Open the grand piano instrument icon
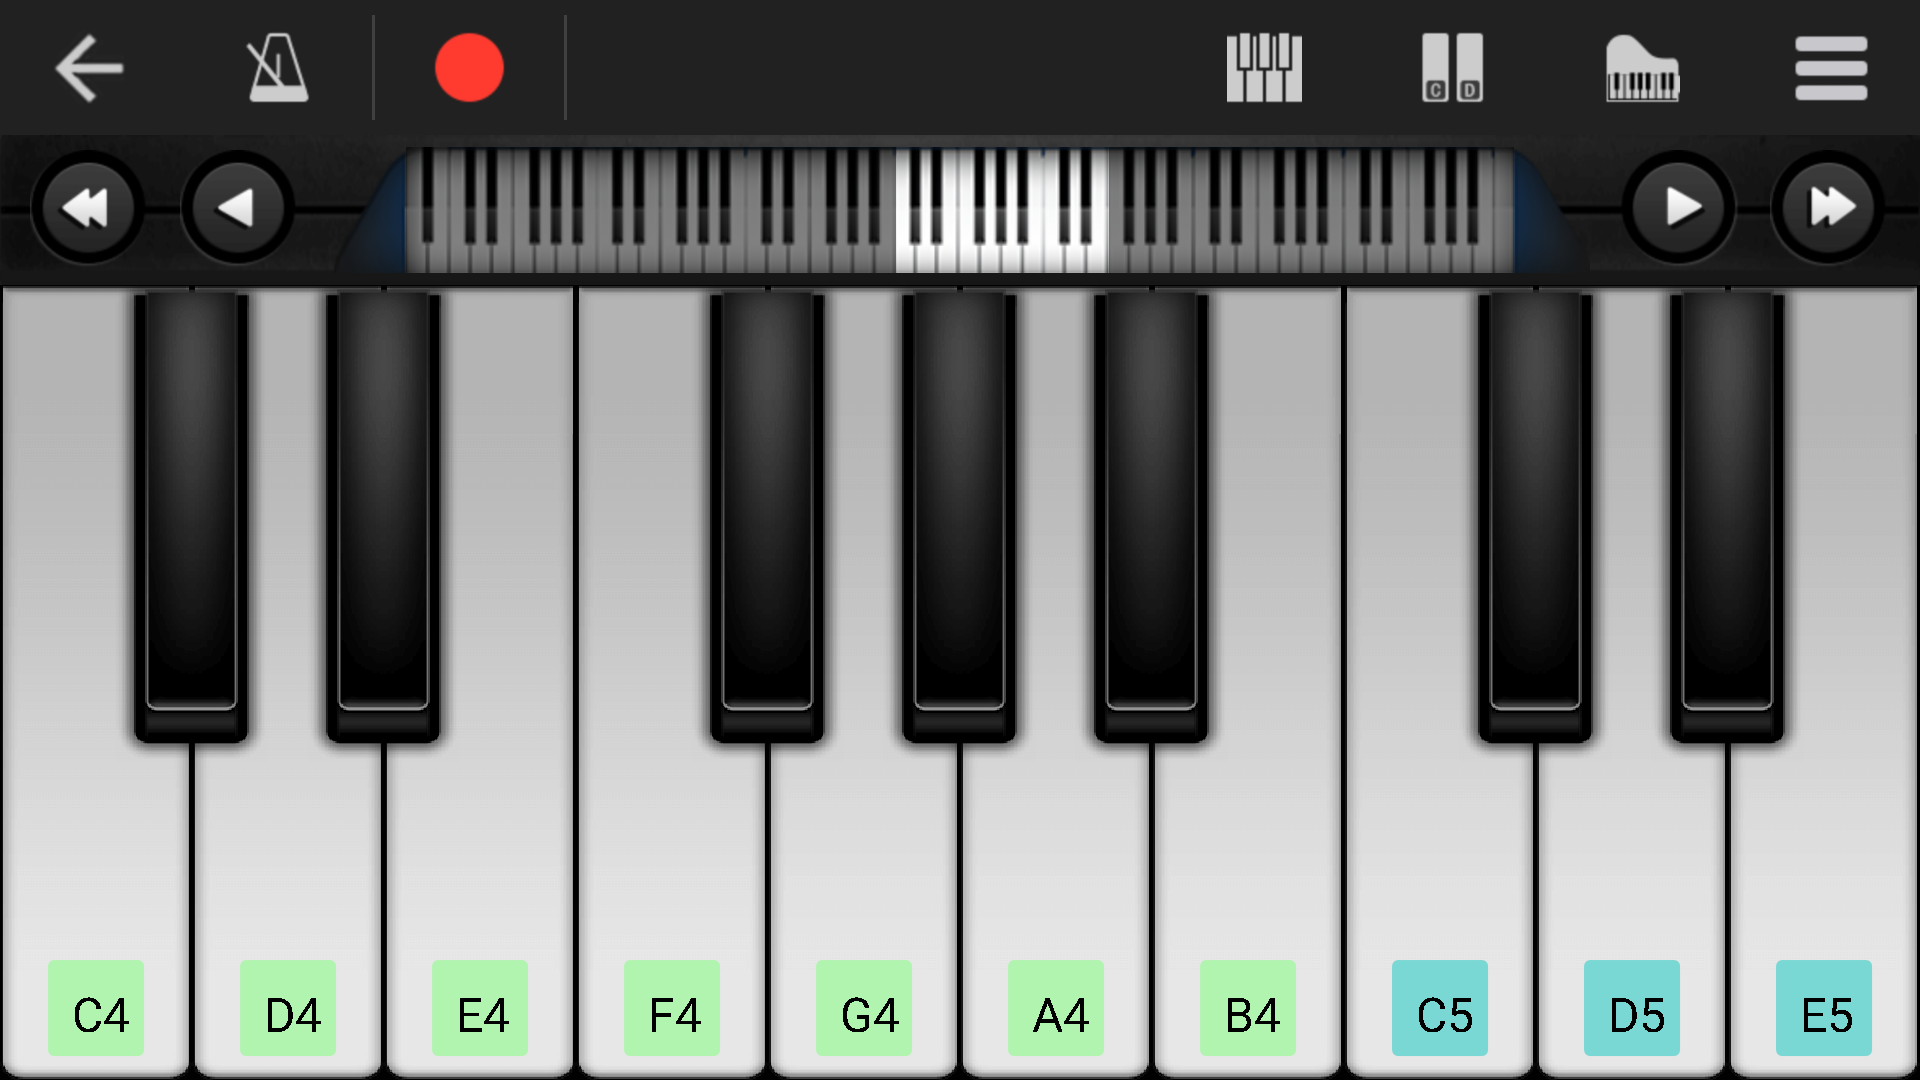 (x=1644, y=67)
